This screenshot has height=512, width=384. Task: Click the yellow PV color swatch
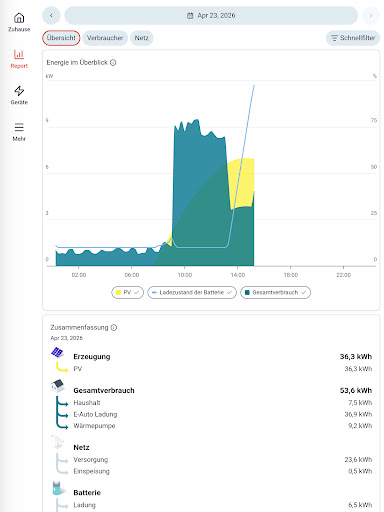coord(118,292)
